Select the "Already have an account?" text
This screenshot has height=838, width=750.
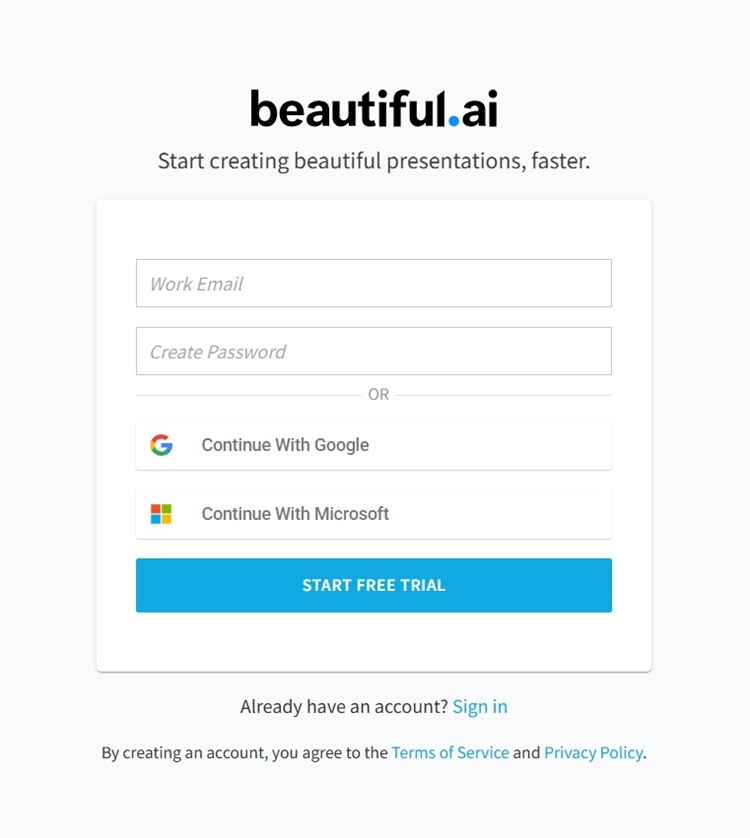click(343, 706)
